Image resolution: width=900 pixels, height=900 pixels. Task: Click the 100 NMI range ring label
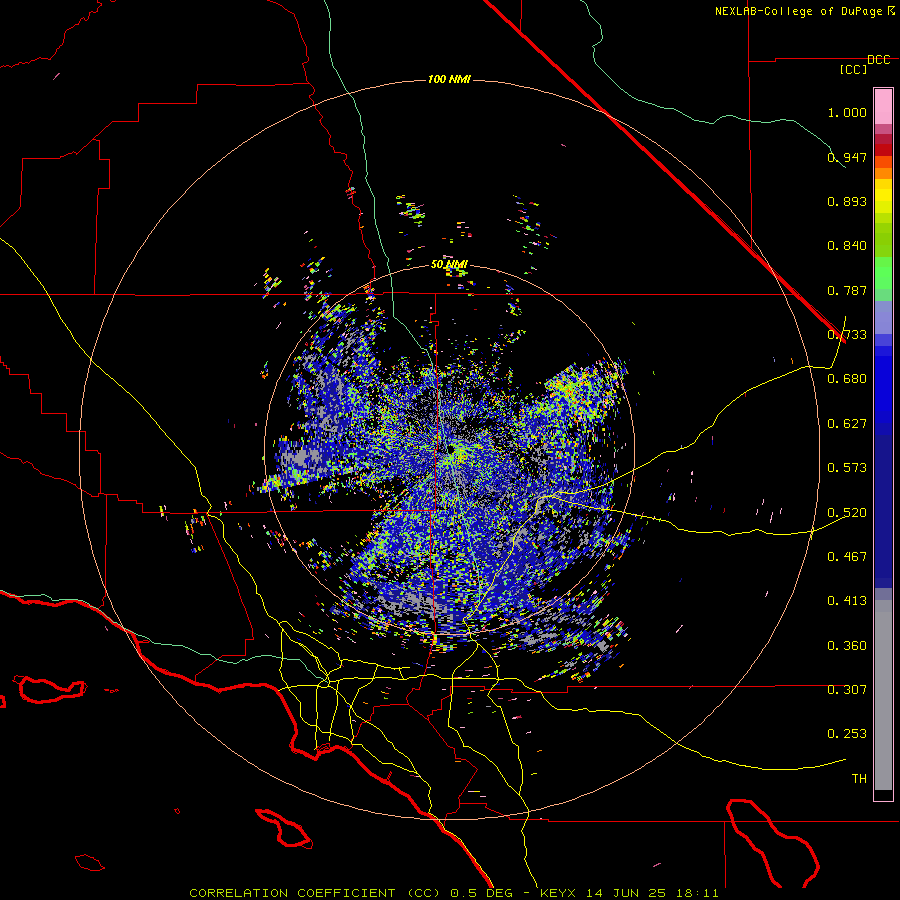449,79
